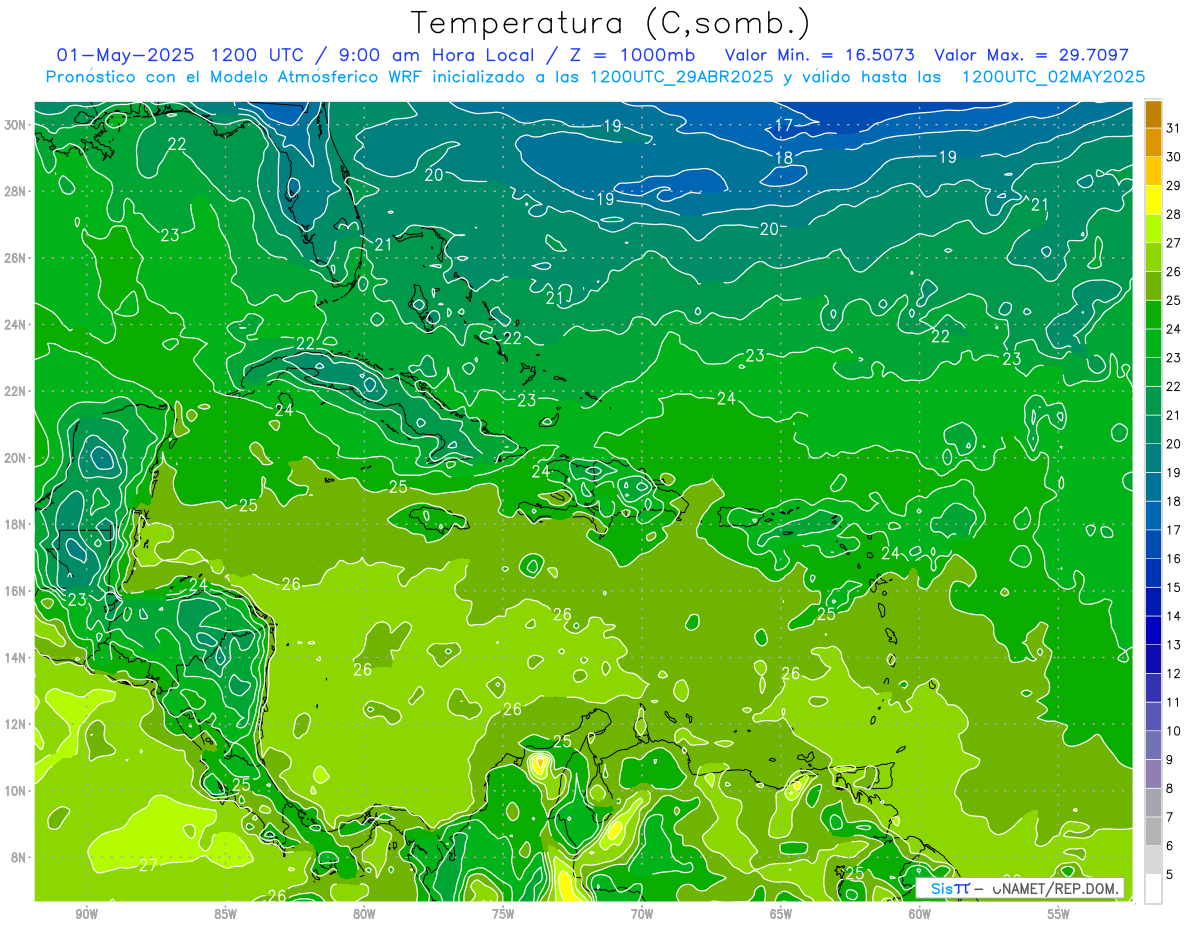The image size is (1200, 927).
Task: Click the 12N latitude axis label
Action: click(14, 724)
